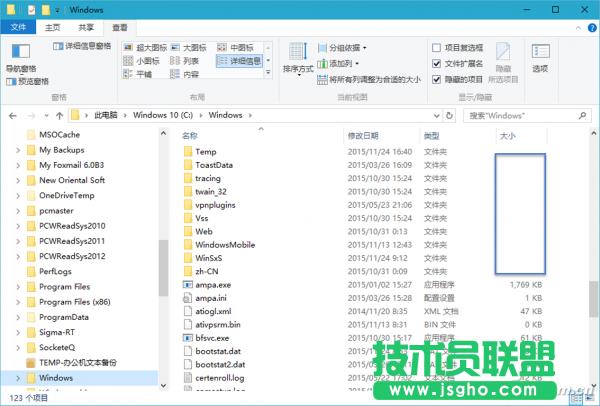Uncheck the 文件扩展名 file extensions checkbox
Viewport: 600px width, 406px height.
coord(436,63)
